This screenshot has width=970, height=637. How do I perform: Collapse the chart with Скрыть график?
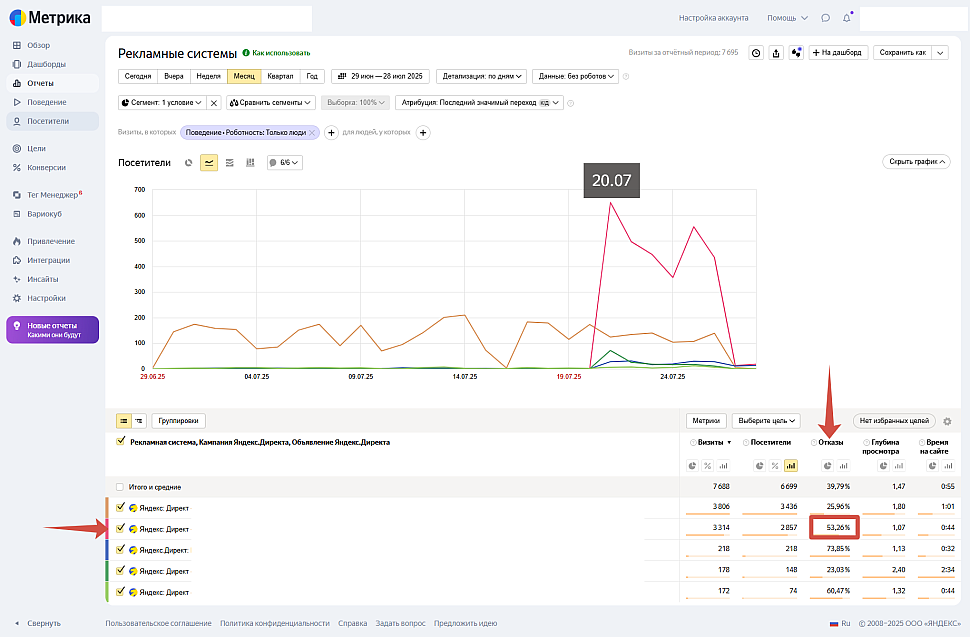click(916, 162)
